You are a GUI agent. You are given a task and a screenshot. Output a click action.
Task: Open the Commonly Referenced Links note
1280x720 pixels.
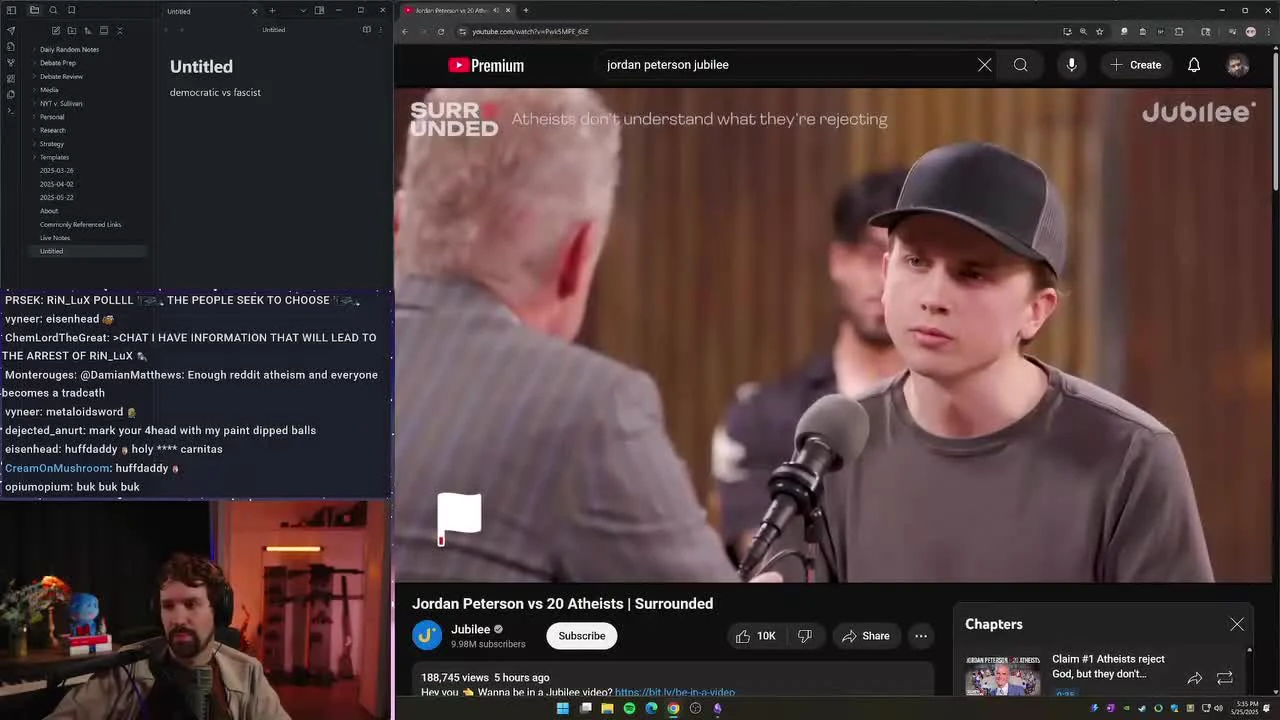pyautogui.click(x=80, y=225)
